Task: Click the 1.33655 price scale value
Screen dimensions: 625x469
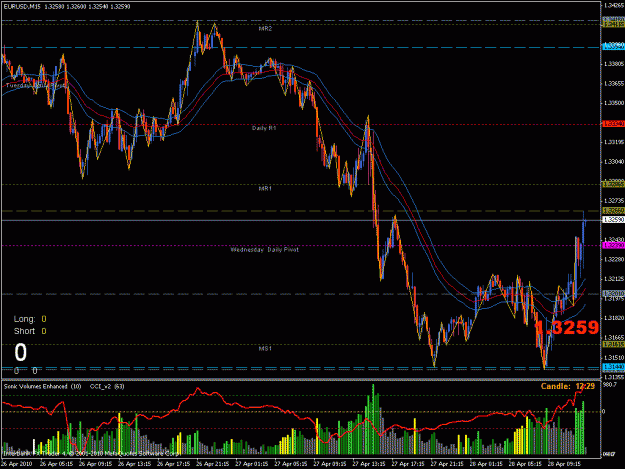Action: 614,84
